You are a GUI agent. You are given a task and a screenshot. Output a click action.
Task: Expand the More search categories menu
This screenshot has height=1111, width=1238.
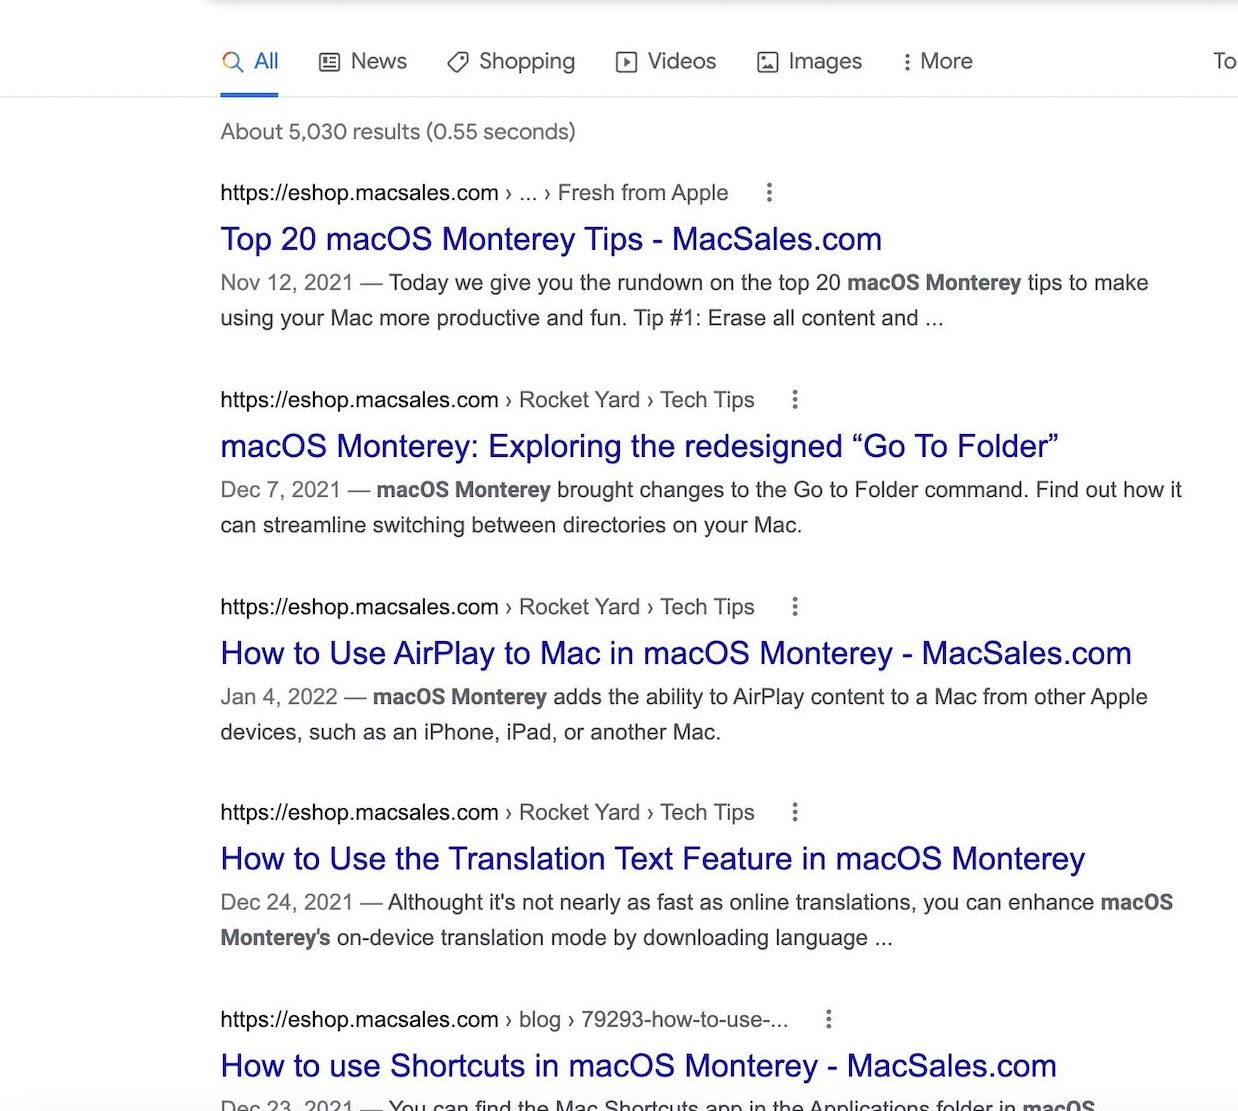tap(937, 62)
